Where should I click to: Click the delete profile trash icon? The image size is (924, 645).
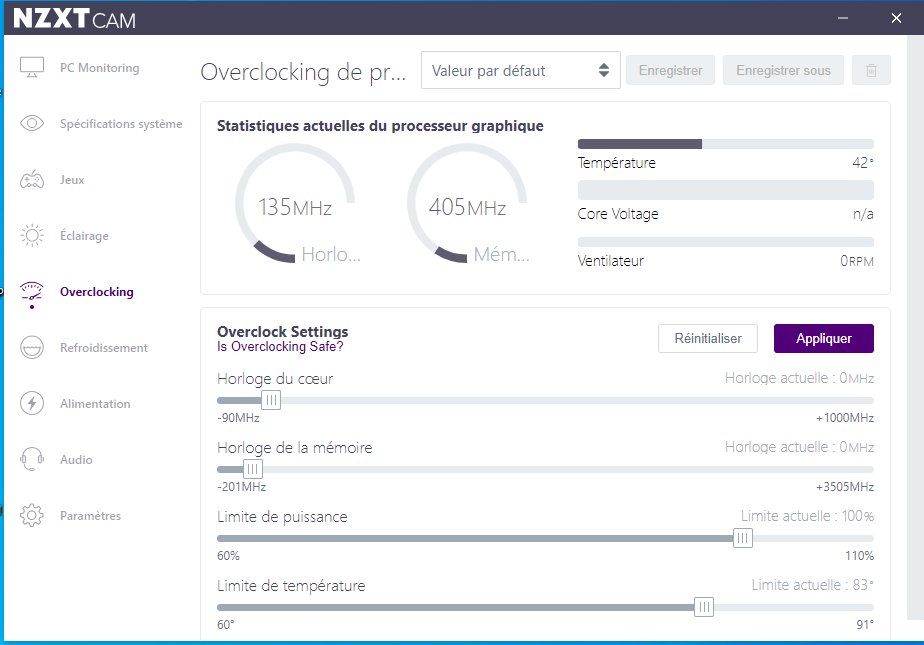coord(871,70)
